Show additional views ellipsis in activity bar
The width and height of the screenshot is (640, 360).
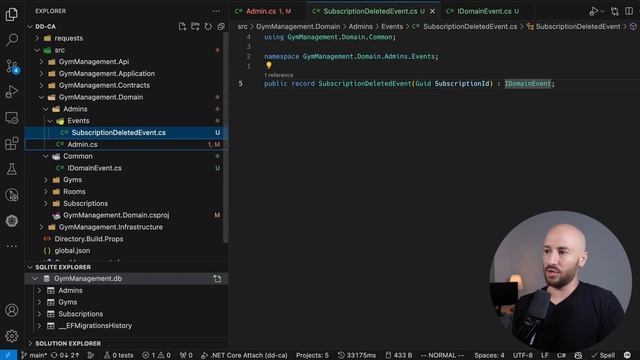(11, 246)
